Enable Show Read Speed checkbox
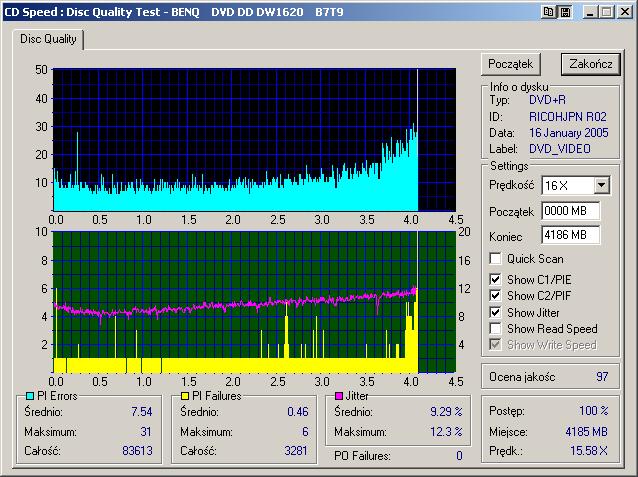Screen dimensions: 638x477 (495, 328)
